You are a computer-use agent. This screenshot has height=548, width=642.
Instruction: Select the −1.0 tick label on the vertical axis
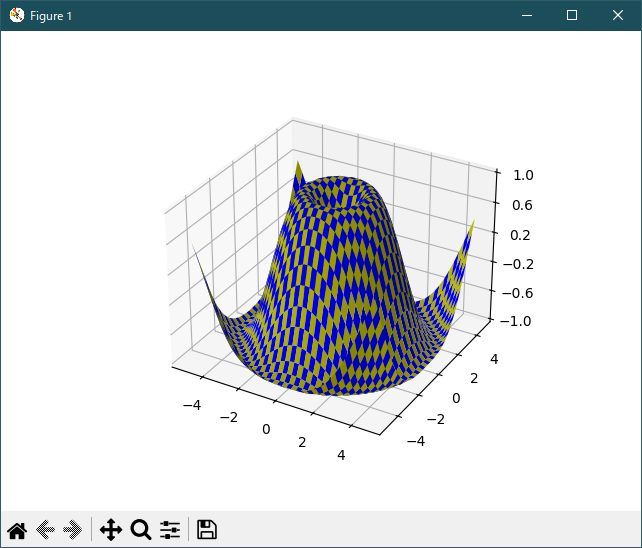[x=517, y=321]
